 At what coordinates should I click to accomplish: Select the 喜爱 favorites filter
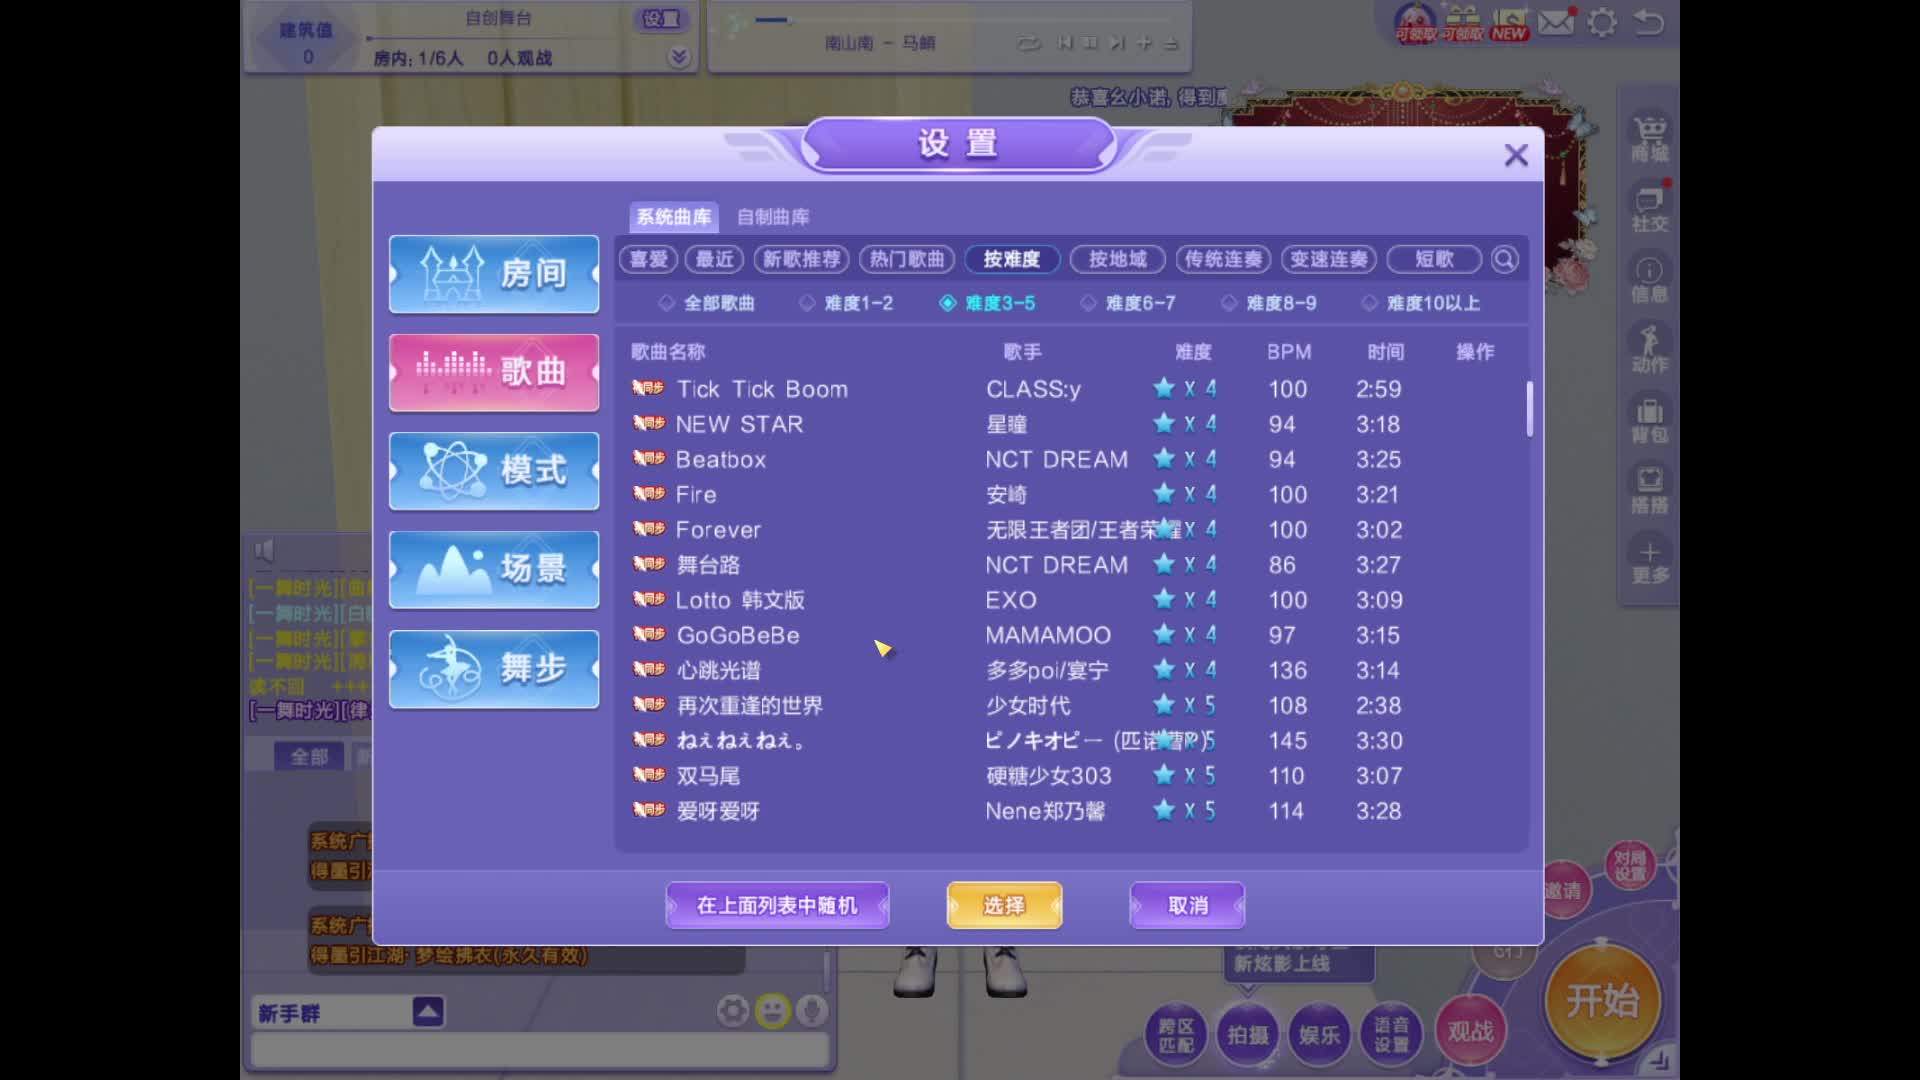(x=648, y=260)
